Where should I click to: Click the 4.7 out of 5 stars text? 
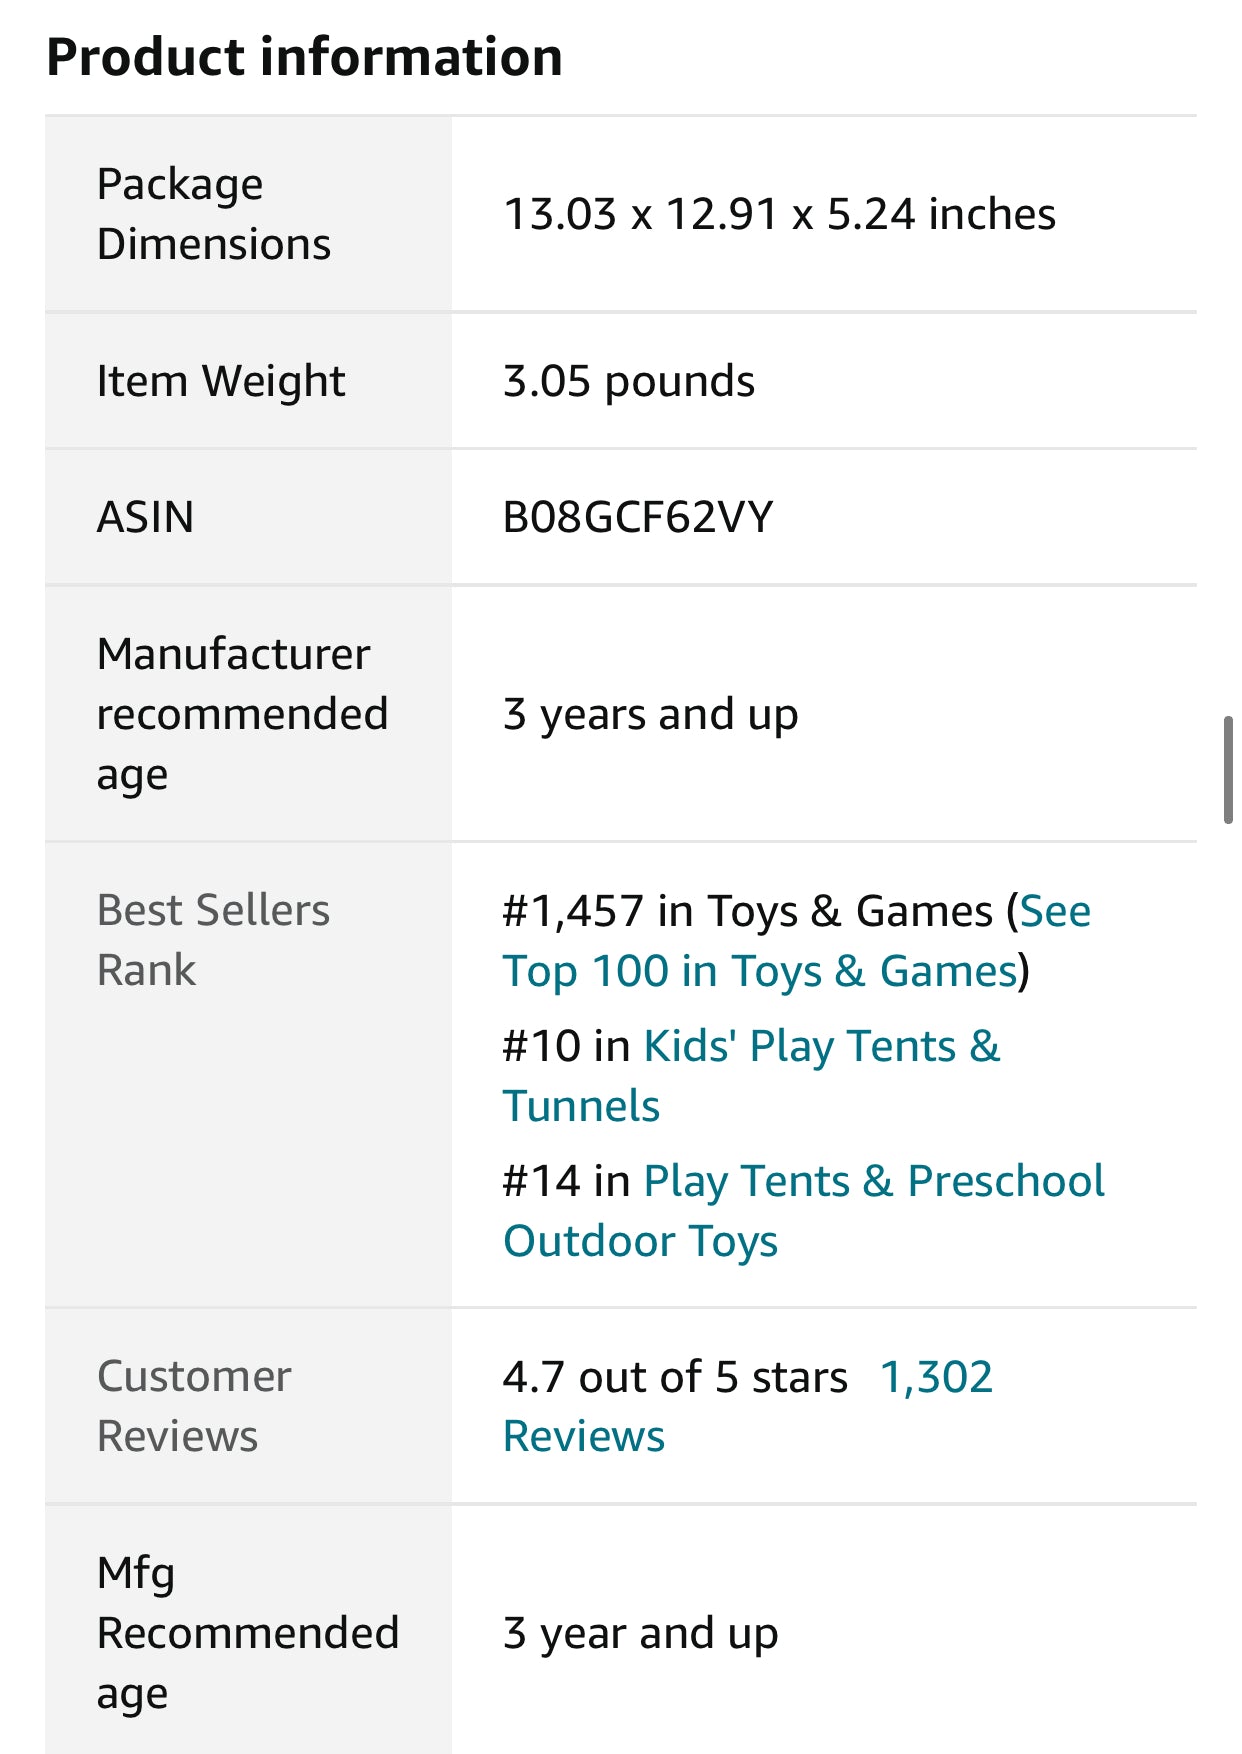point(675,1377)
